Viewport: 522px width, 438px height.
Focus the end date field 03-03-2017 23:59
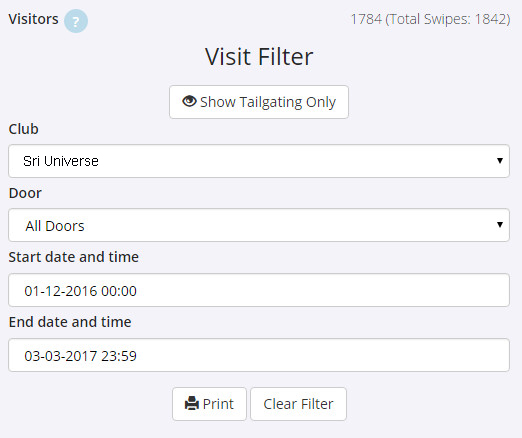(x=259, y=355)
